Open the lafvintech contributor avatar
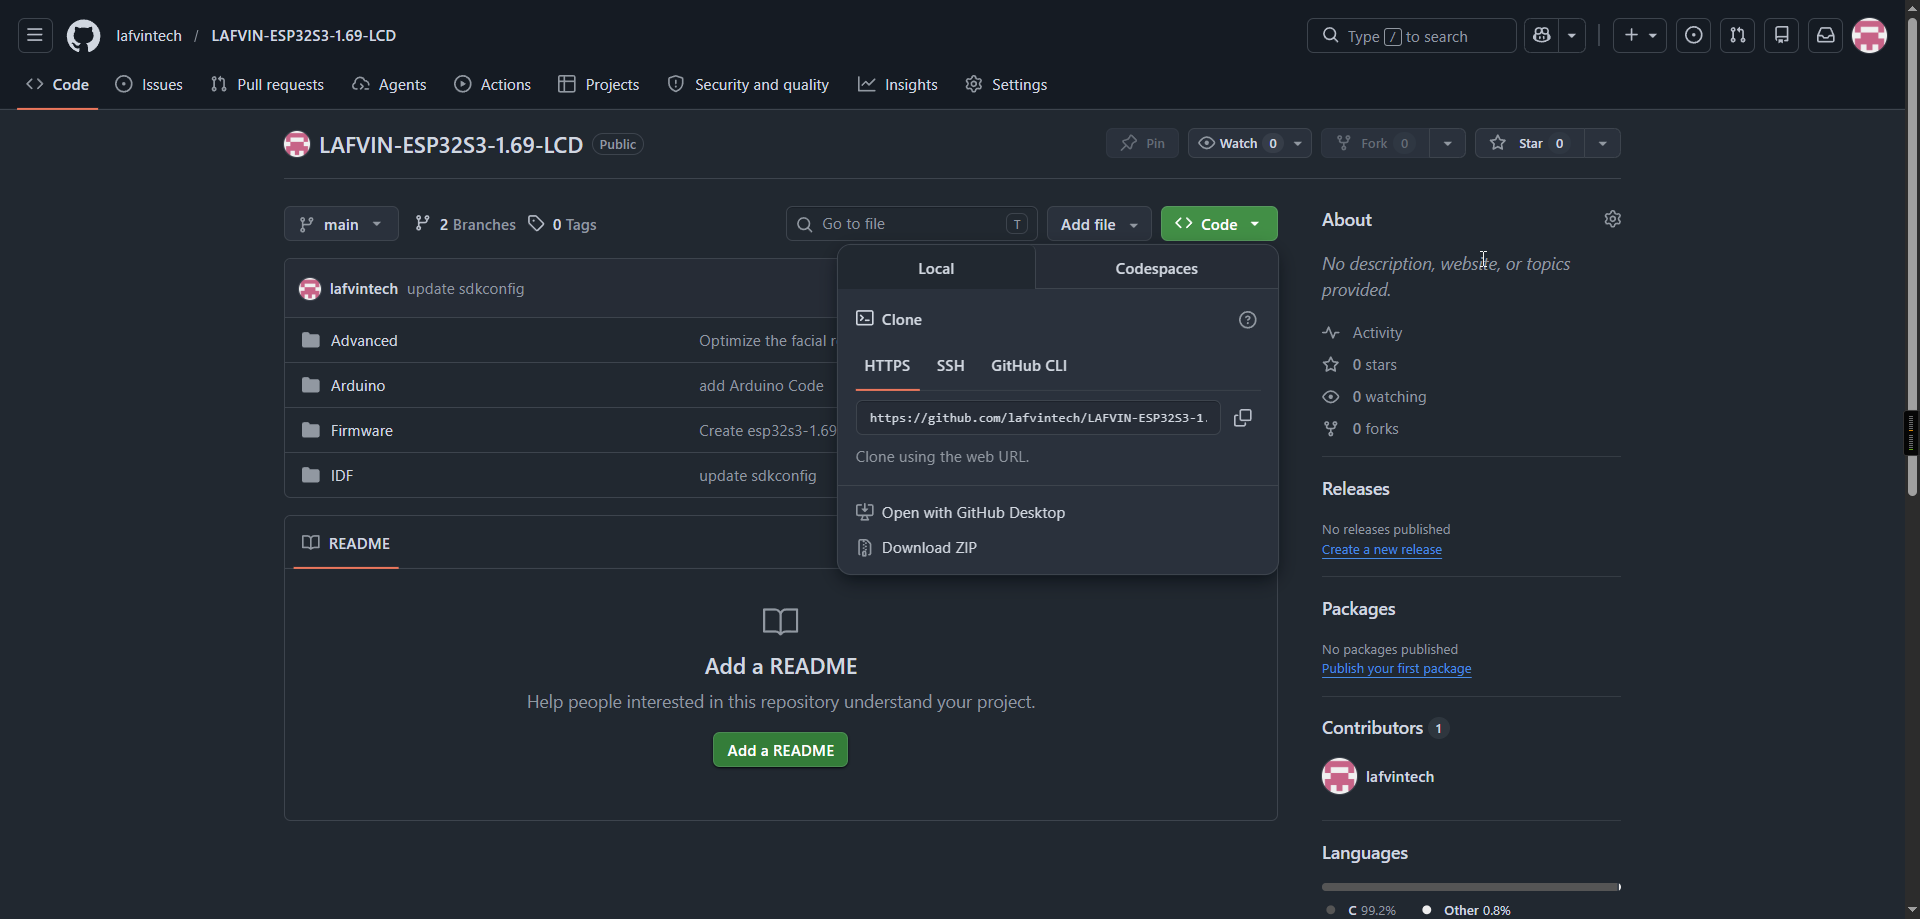Screen dimensions: 1920x919 coord(1339,776)
